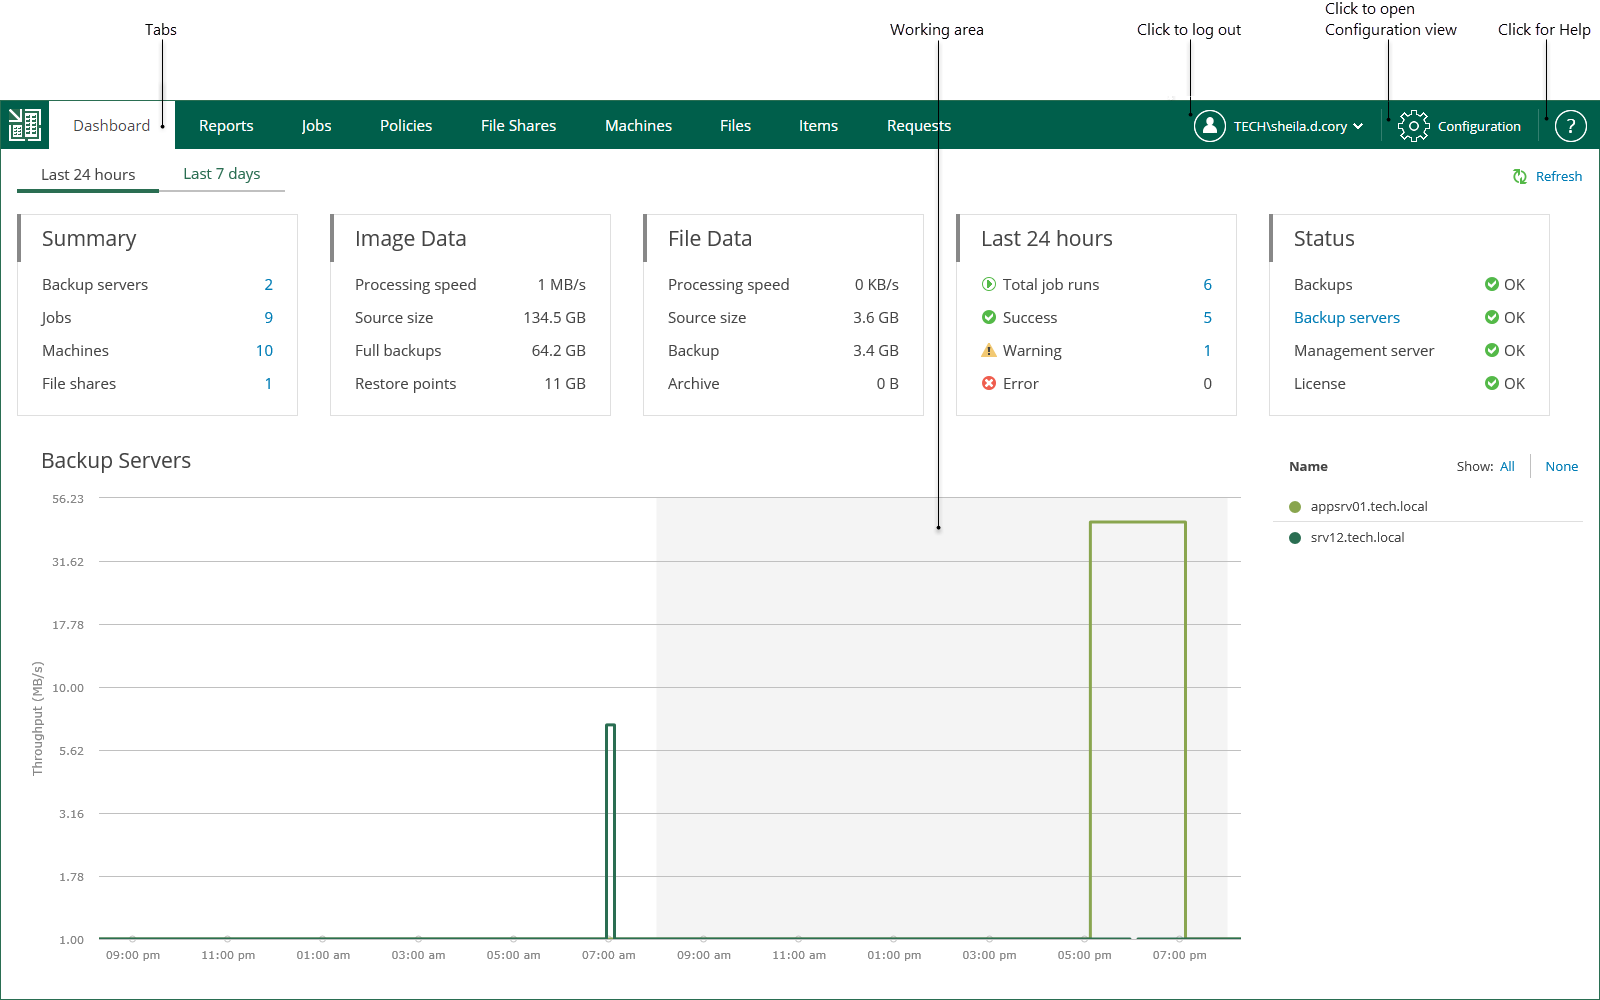Click the OK check icon for Management server
This screenshot has height=1000, width=1600.
click(x=1491, y=350)
